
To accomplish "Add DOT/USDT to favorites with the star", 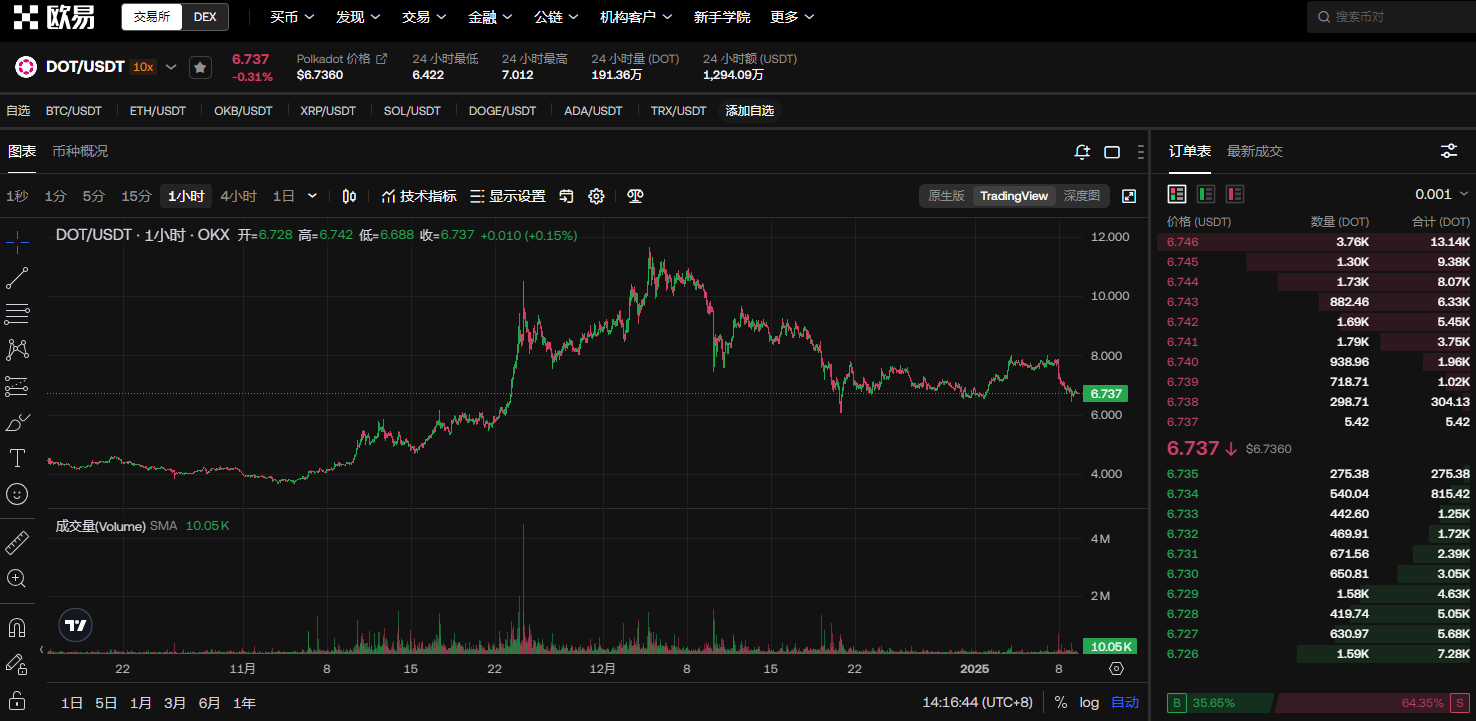I will (200, 67).
